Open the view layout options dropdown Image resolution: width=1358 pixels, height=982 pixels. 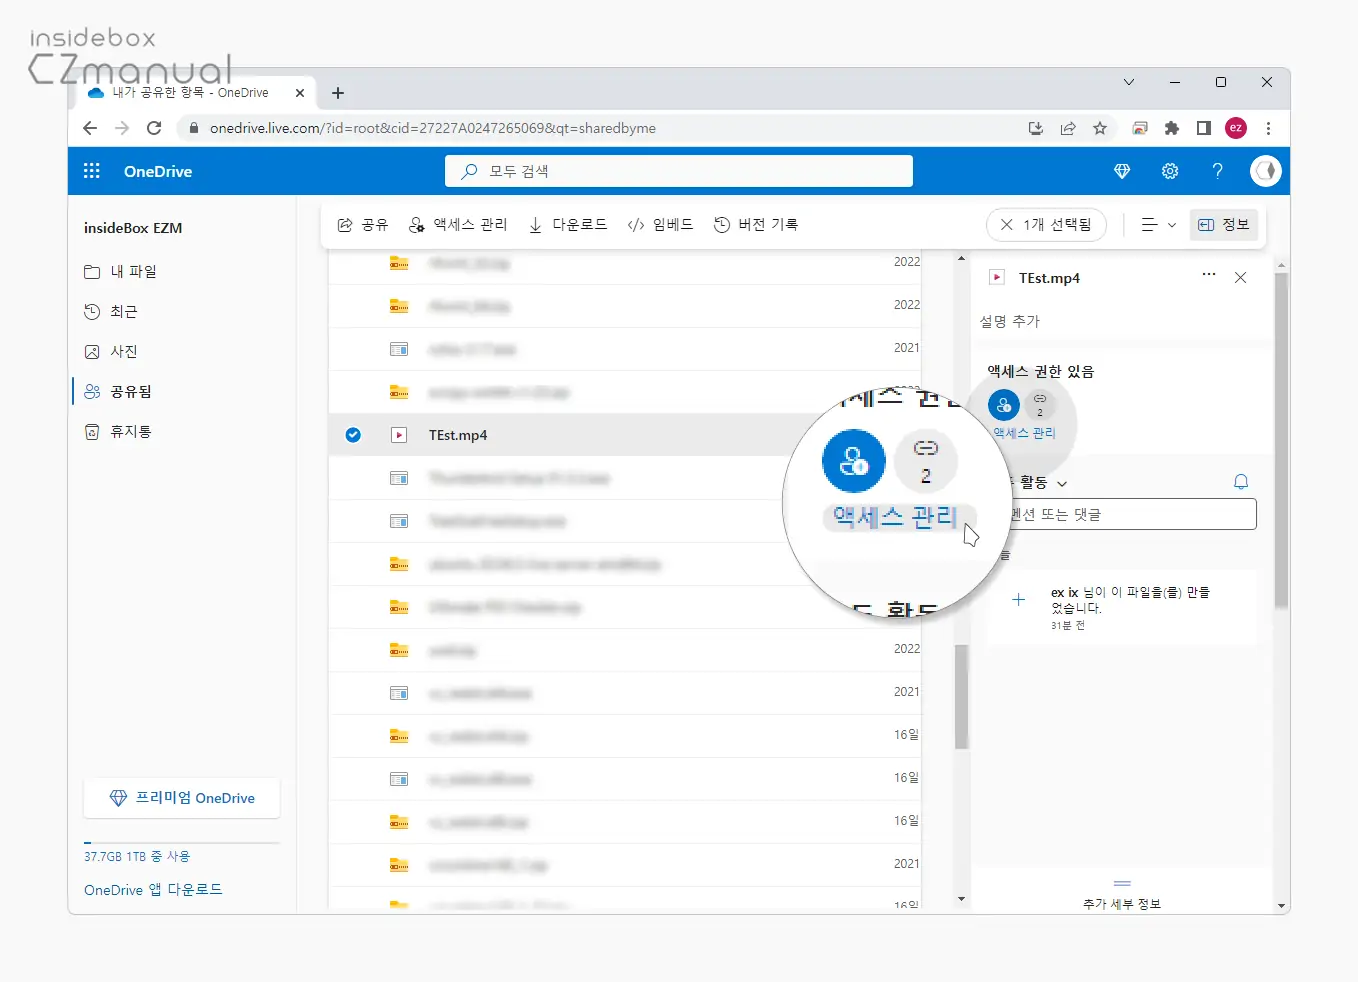[1159, 225]
